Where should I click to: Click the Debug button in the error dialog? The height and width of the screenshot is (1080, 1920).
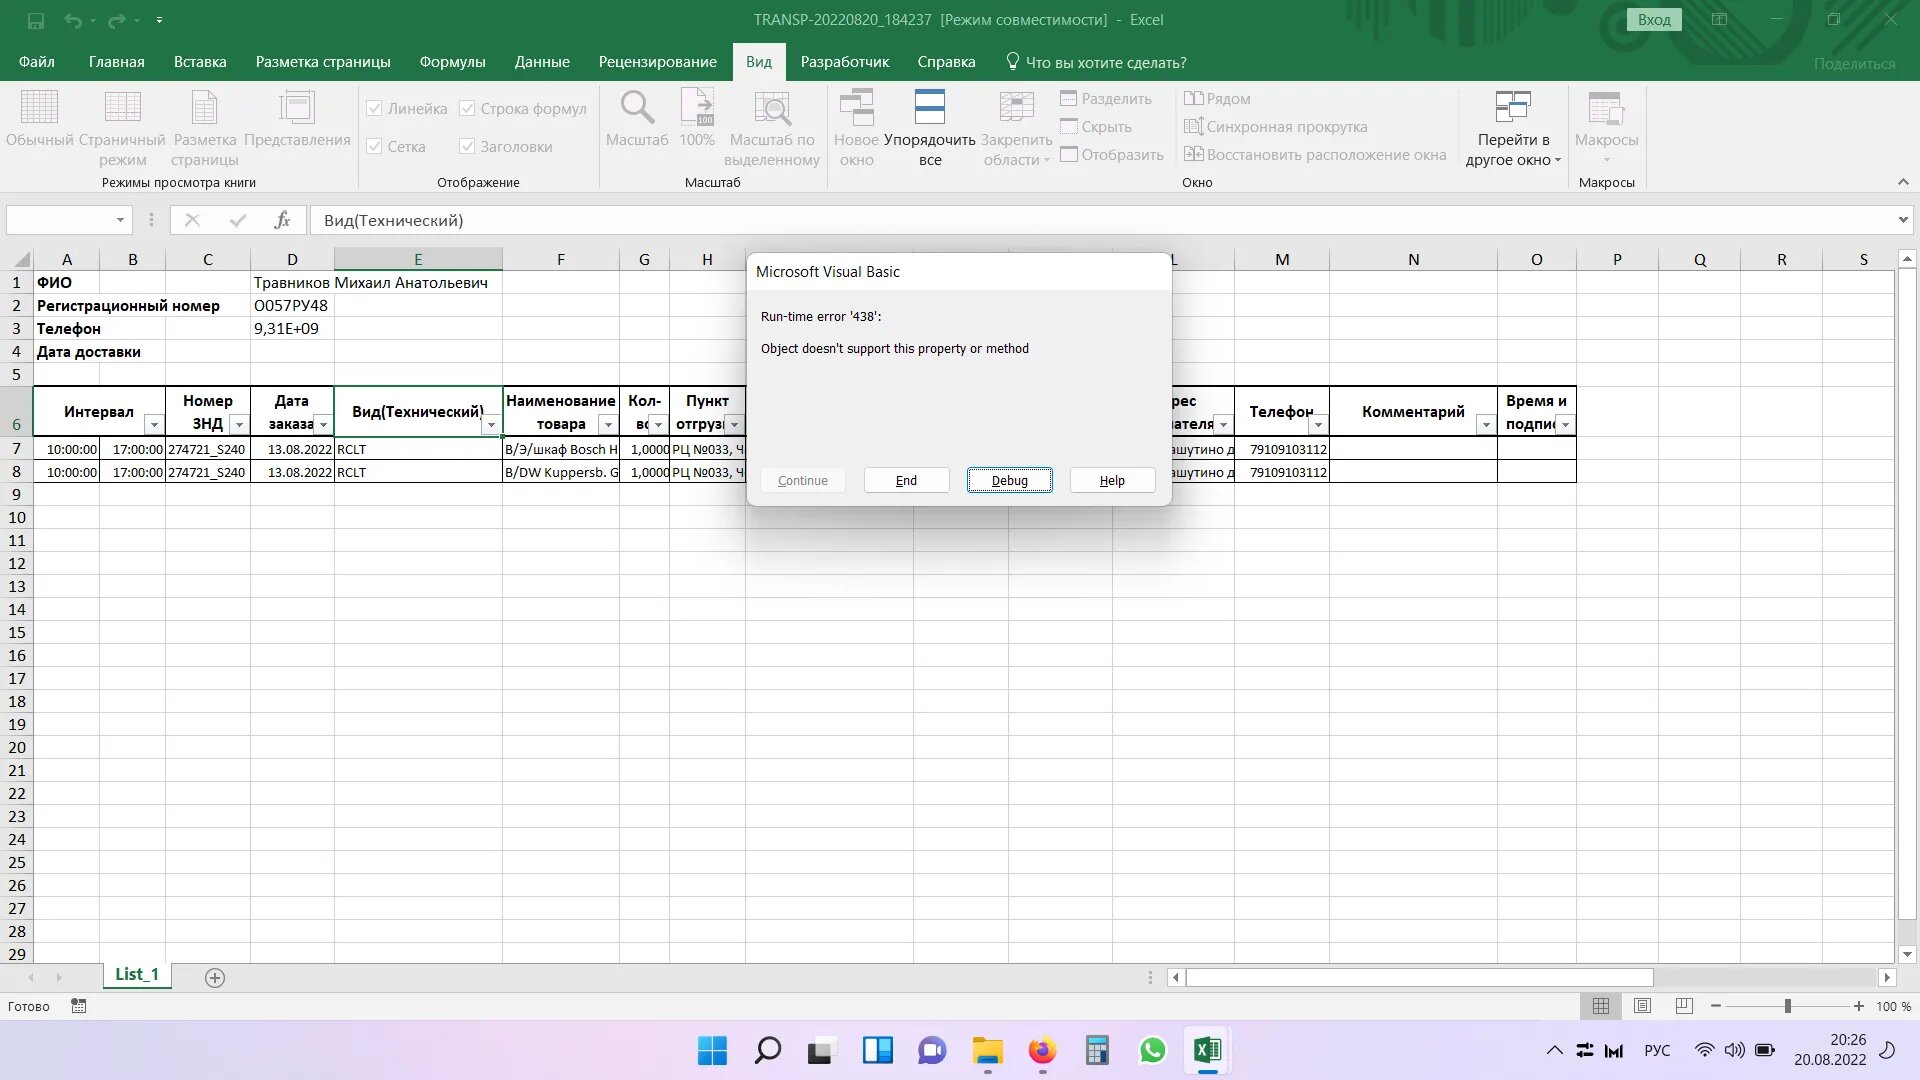(1009, 480)
